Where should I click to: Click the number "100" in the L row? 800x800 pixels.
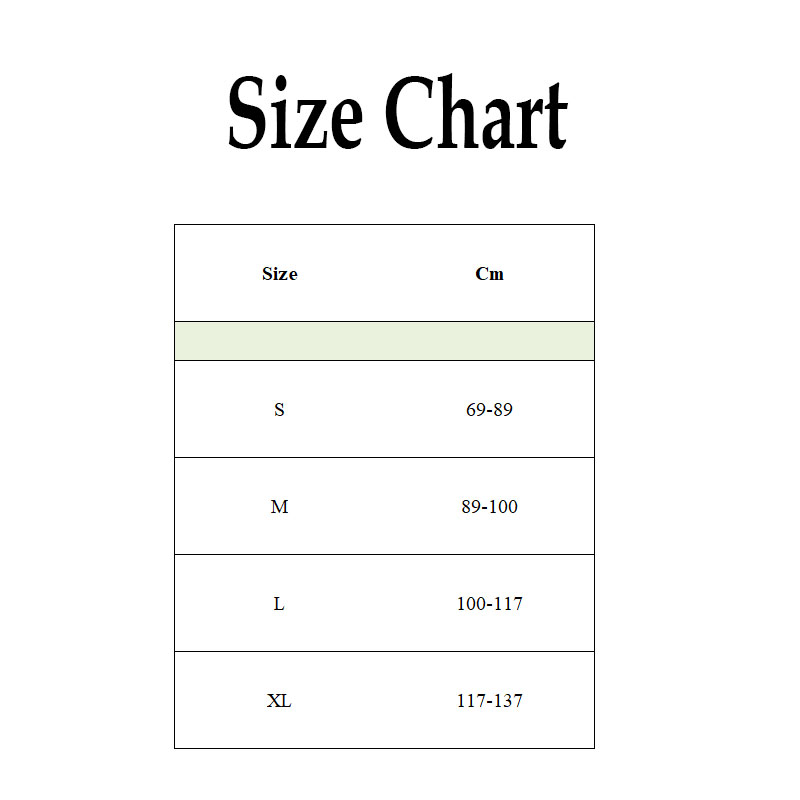(471, 604)
